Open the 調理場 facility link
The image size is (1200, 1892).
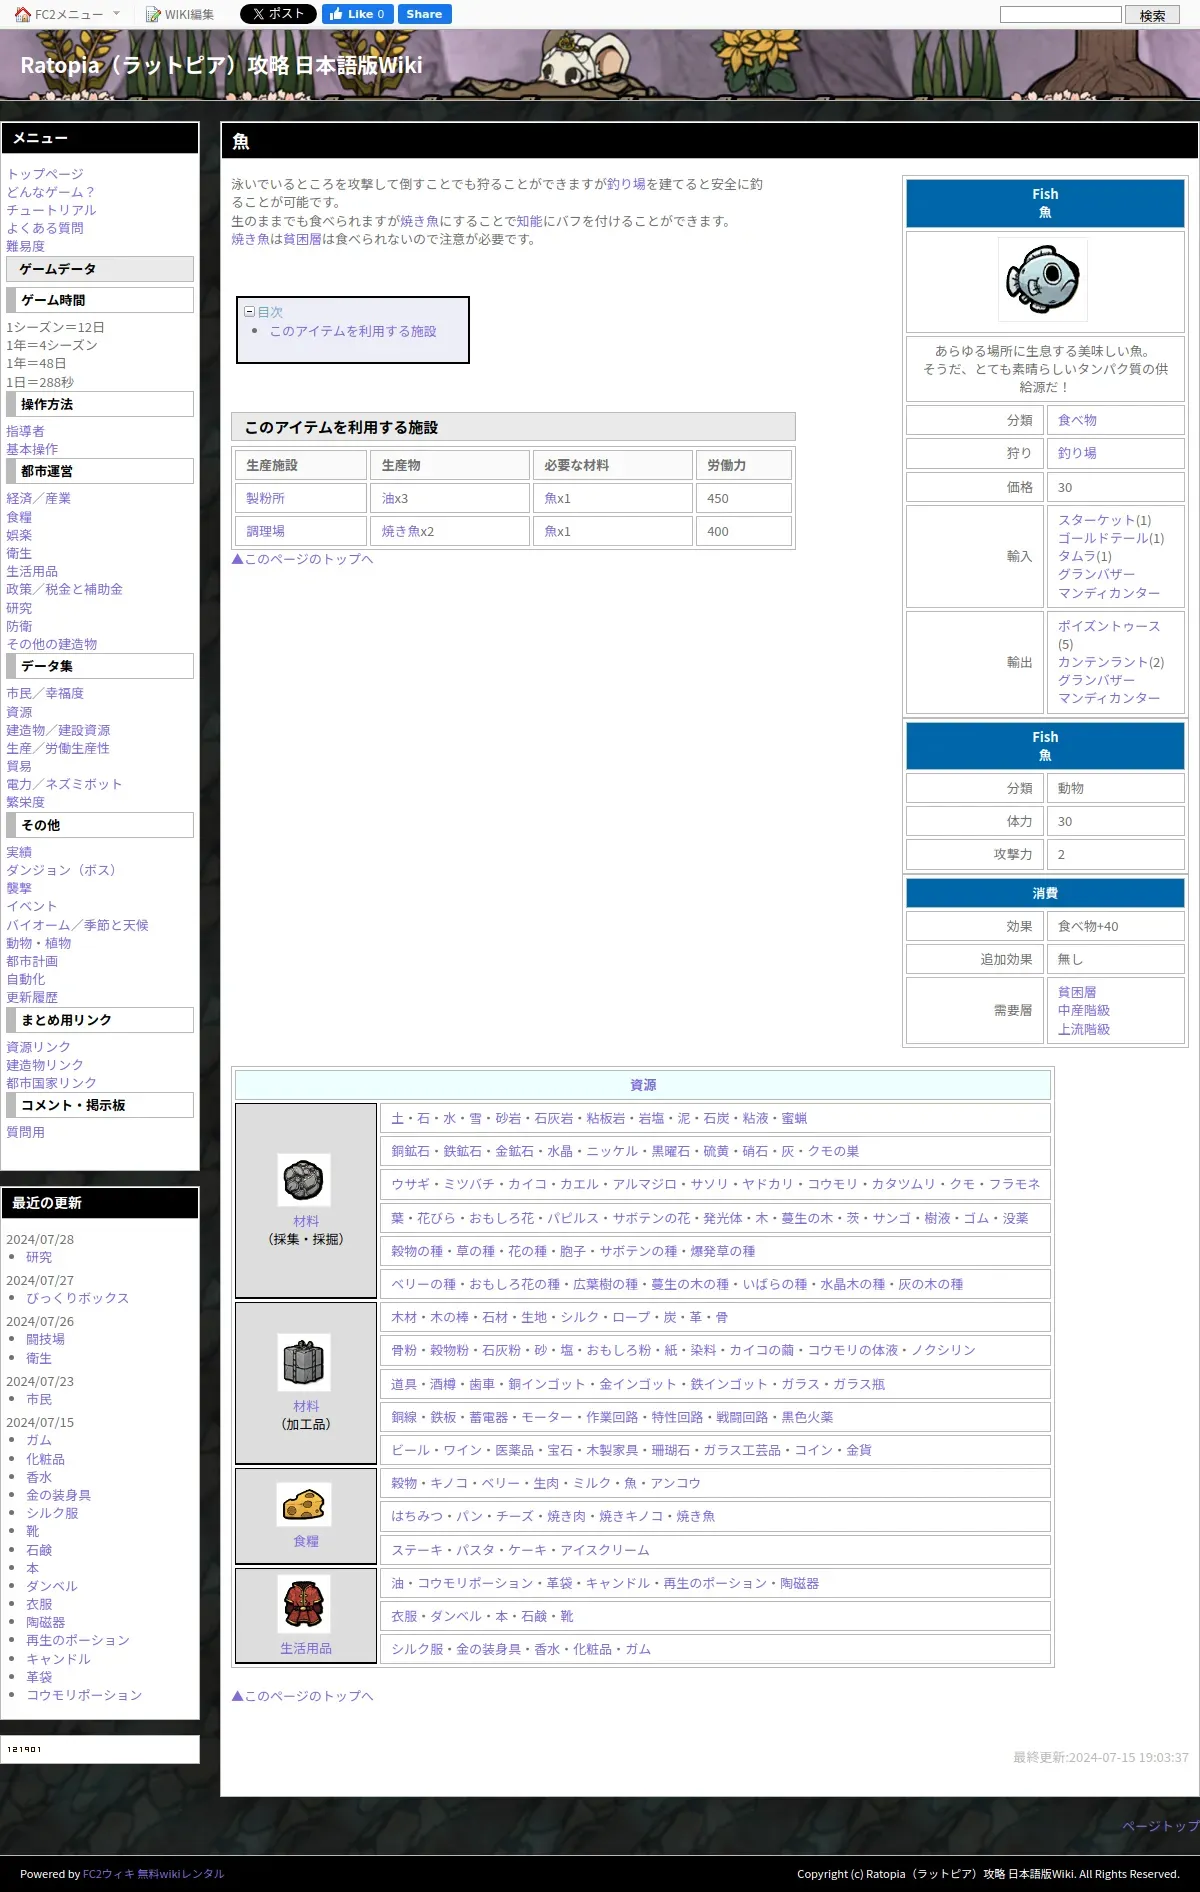coord(266,531)
